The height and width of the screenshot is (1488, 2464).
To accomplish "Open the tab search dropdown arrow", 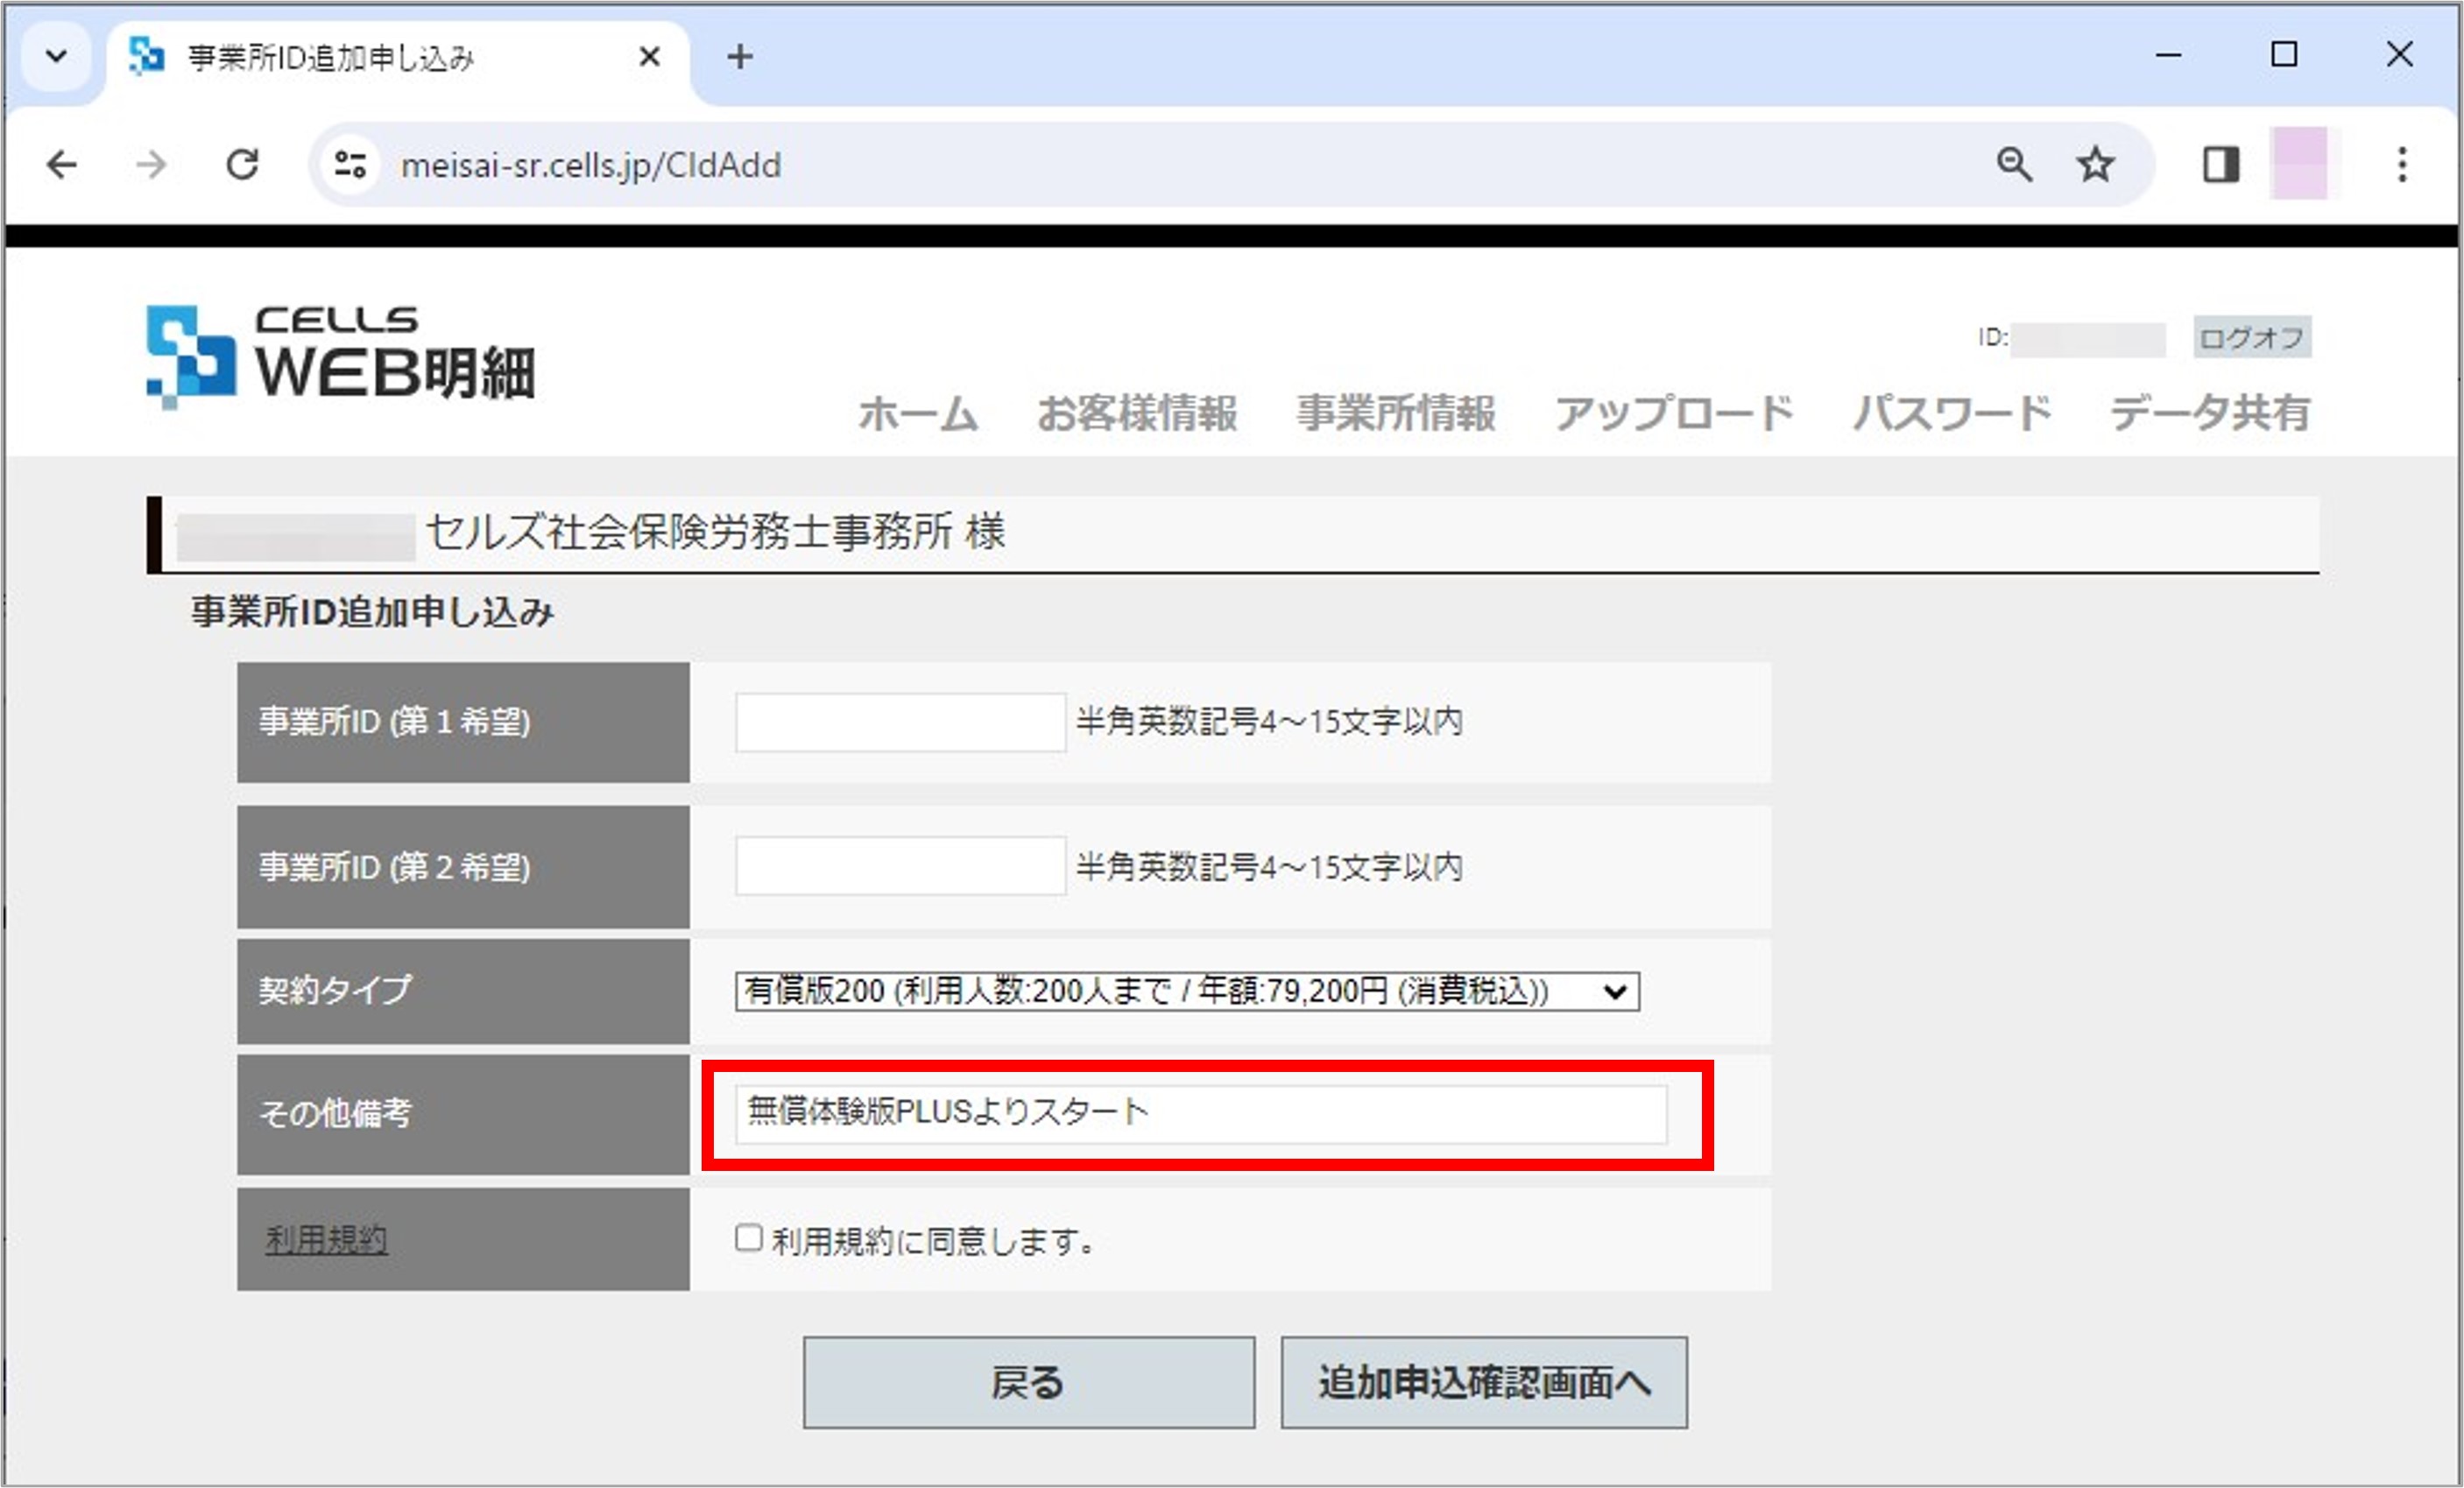I will click(57, 57).
